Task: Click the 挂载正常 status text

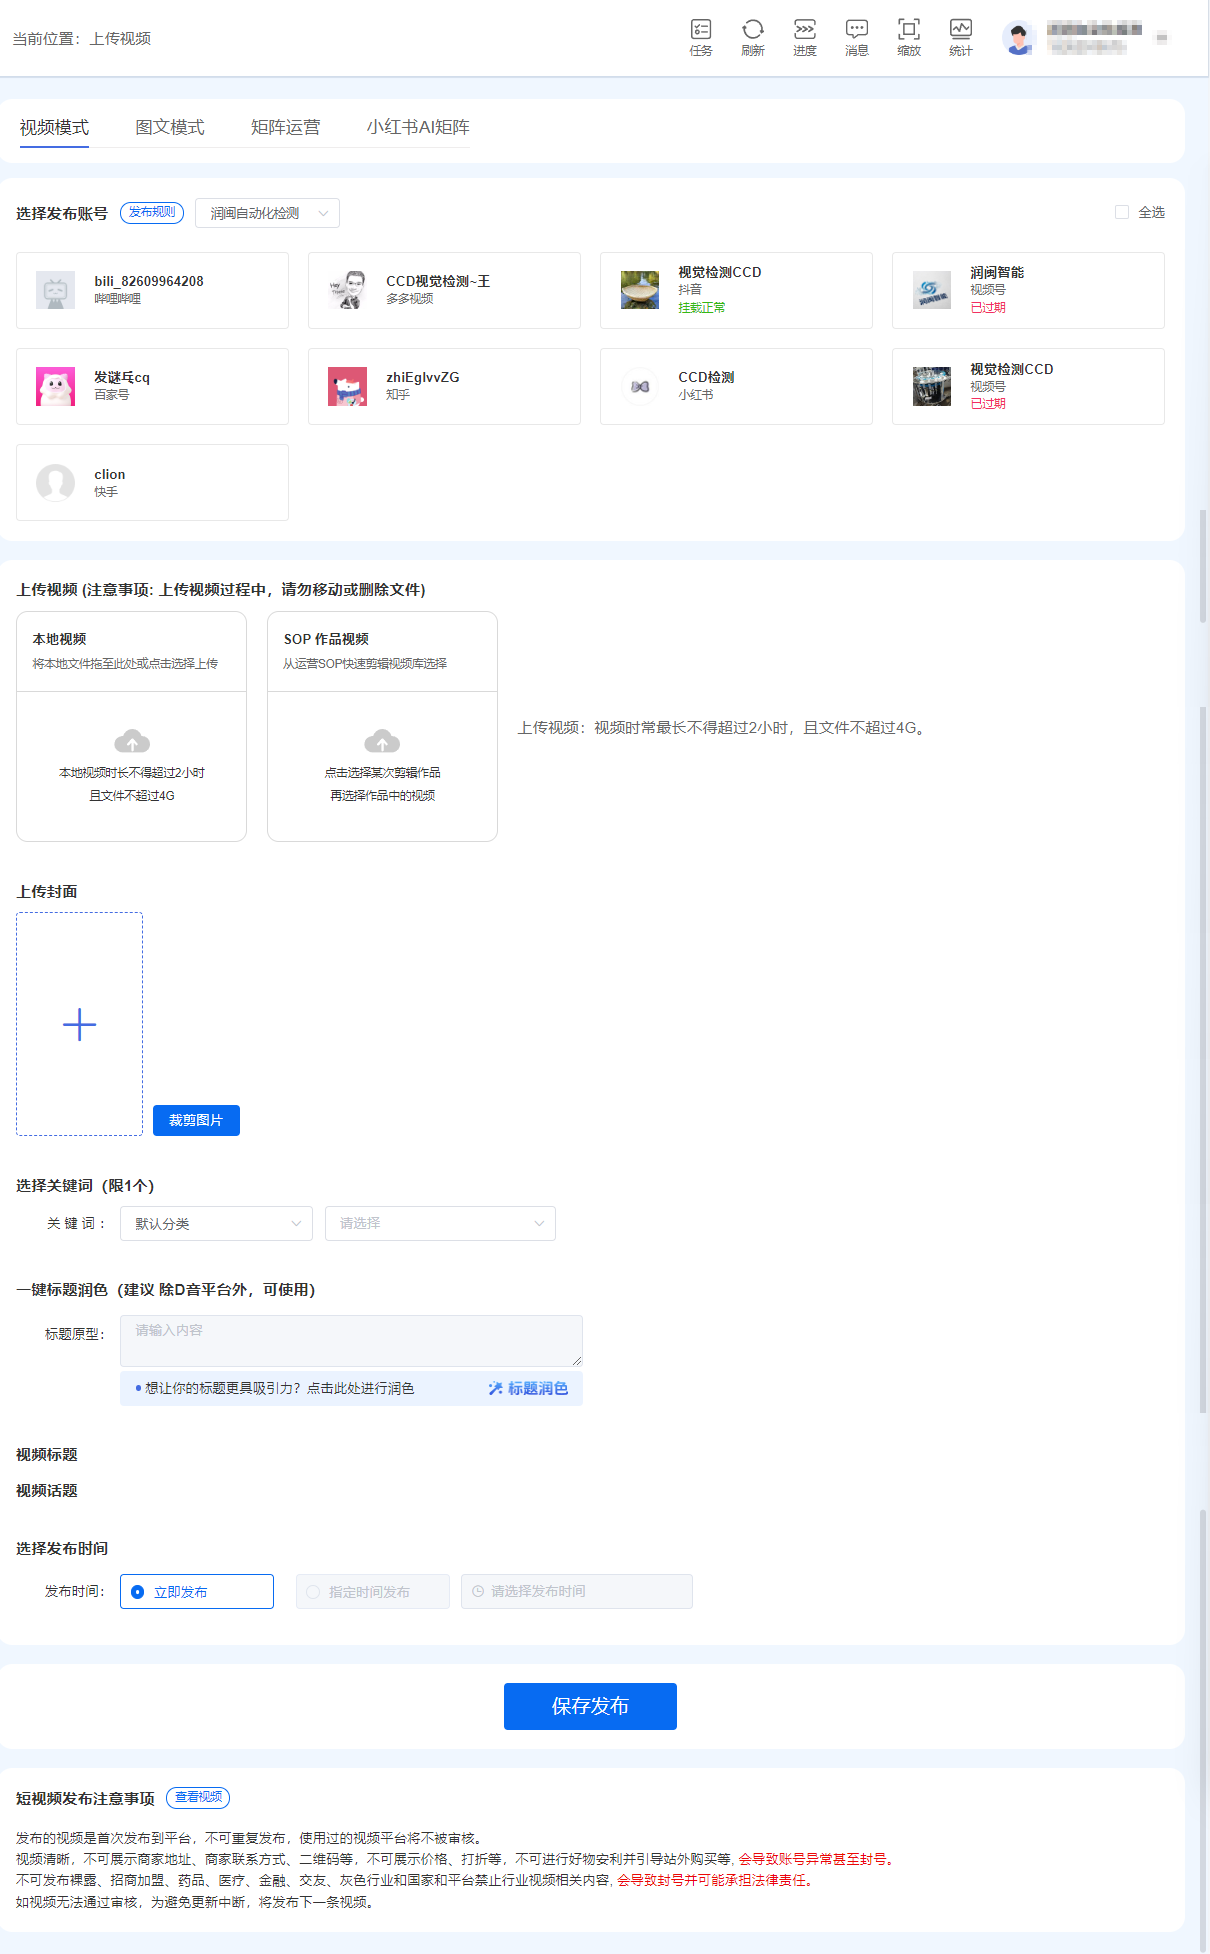Action: point(702,308)
